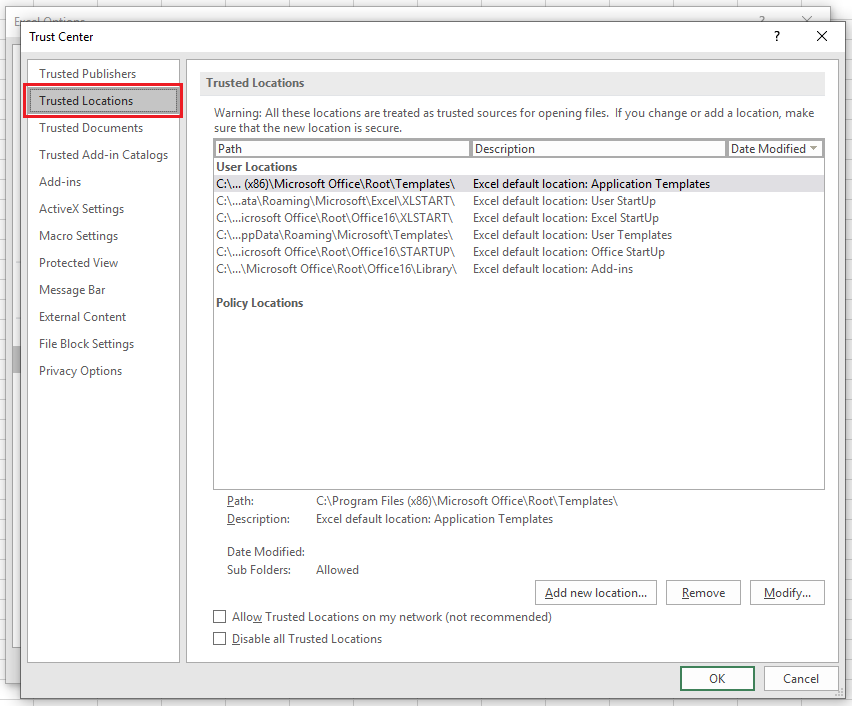Screen dimensions: 852x706
Task: Open the Trusted Documents section
Action: coord(91,128)
